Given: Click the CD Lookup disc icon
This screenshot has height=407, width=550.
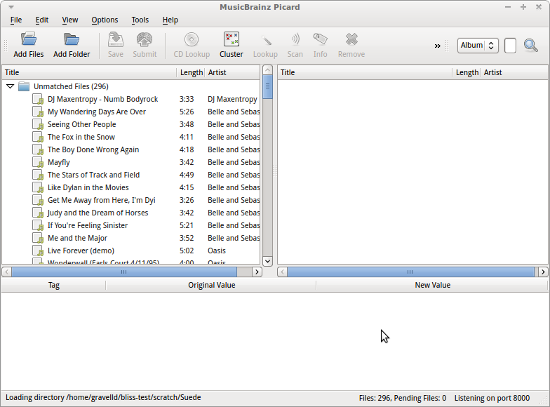Looking at the screenshot, I should pyautogui.click(x=192, y=39).
